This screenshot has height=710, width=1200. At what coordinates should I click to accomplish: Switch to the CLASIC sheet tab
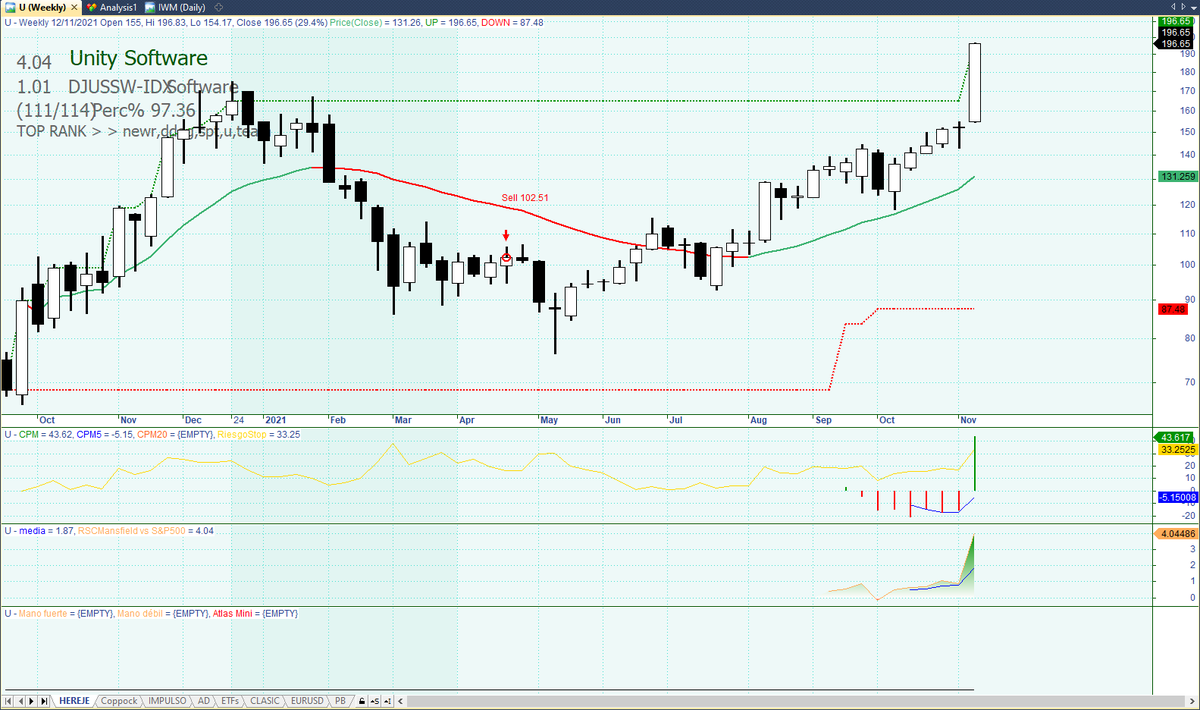[265, 700]
